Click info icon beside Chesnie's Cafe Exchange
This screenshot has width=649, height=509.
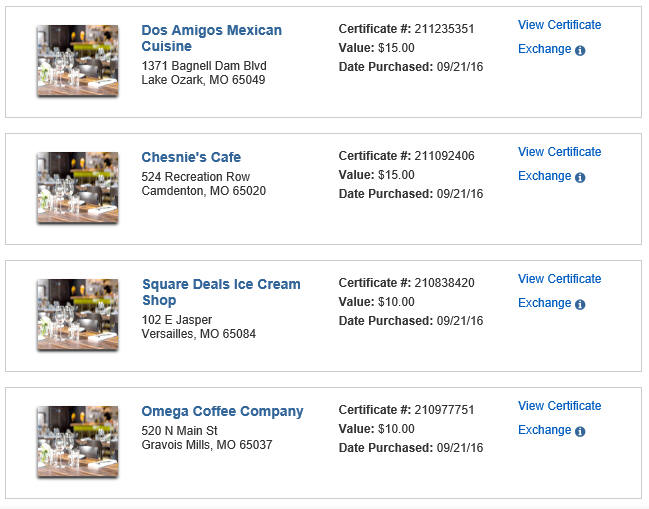pos(580,177)
